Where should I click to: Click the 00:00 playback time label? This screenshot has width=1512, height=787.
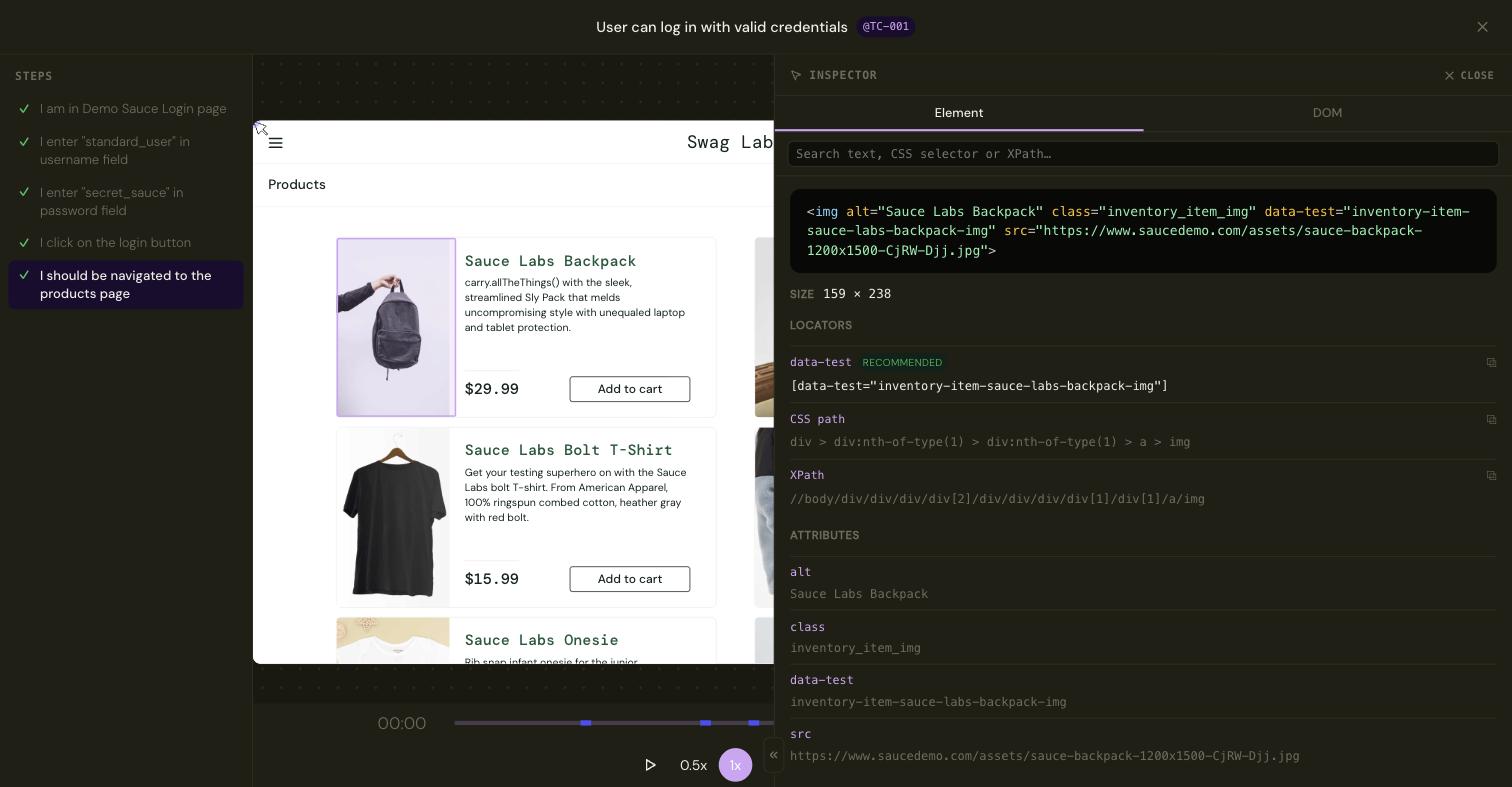click(402, 723)
